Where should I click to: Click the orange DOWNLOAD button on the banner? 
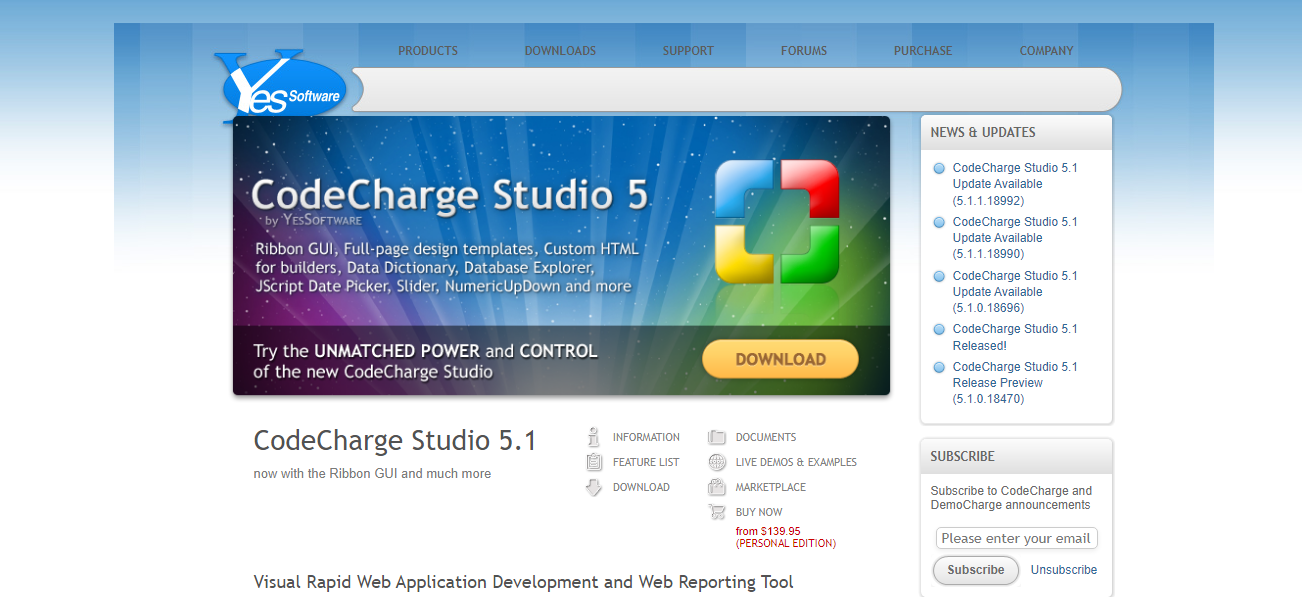pyautogui.click(x=780, y=358)
